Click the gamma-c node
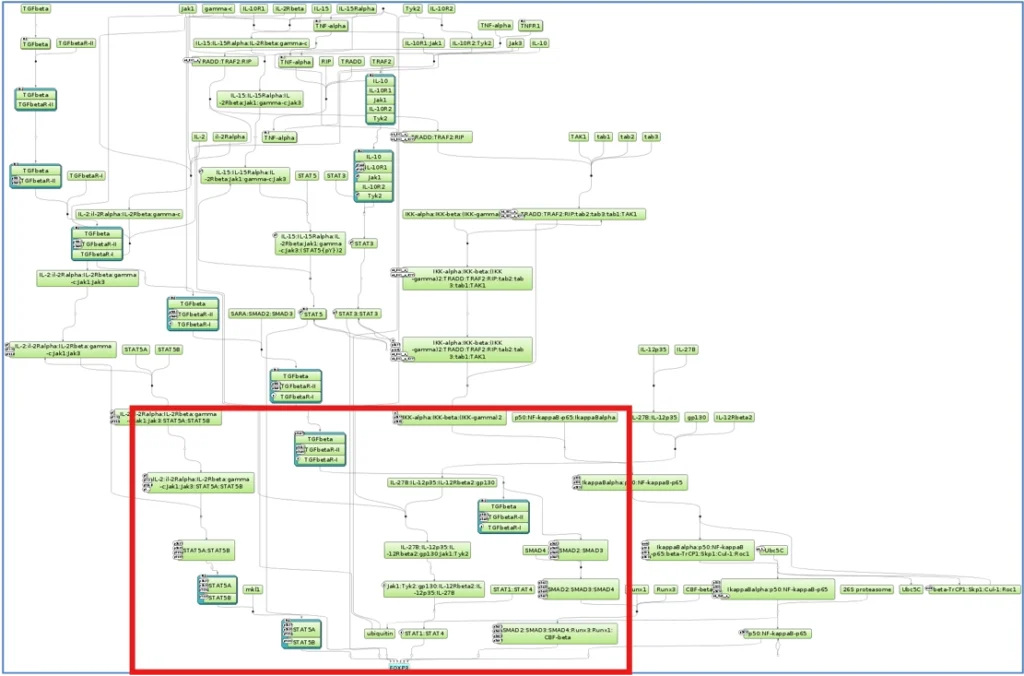Image resolution: width=1024 pixels, height=676 pixels. click(x=218, y=9)
